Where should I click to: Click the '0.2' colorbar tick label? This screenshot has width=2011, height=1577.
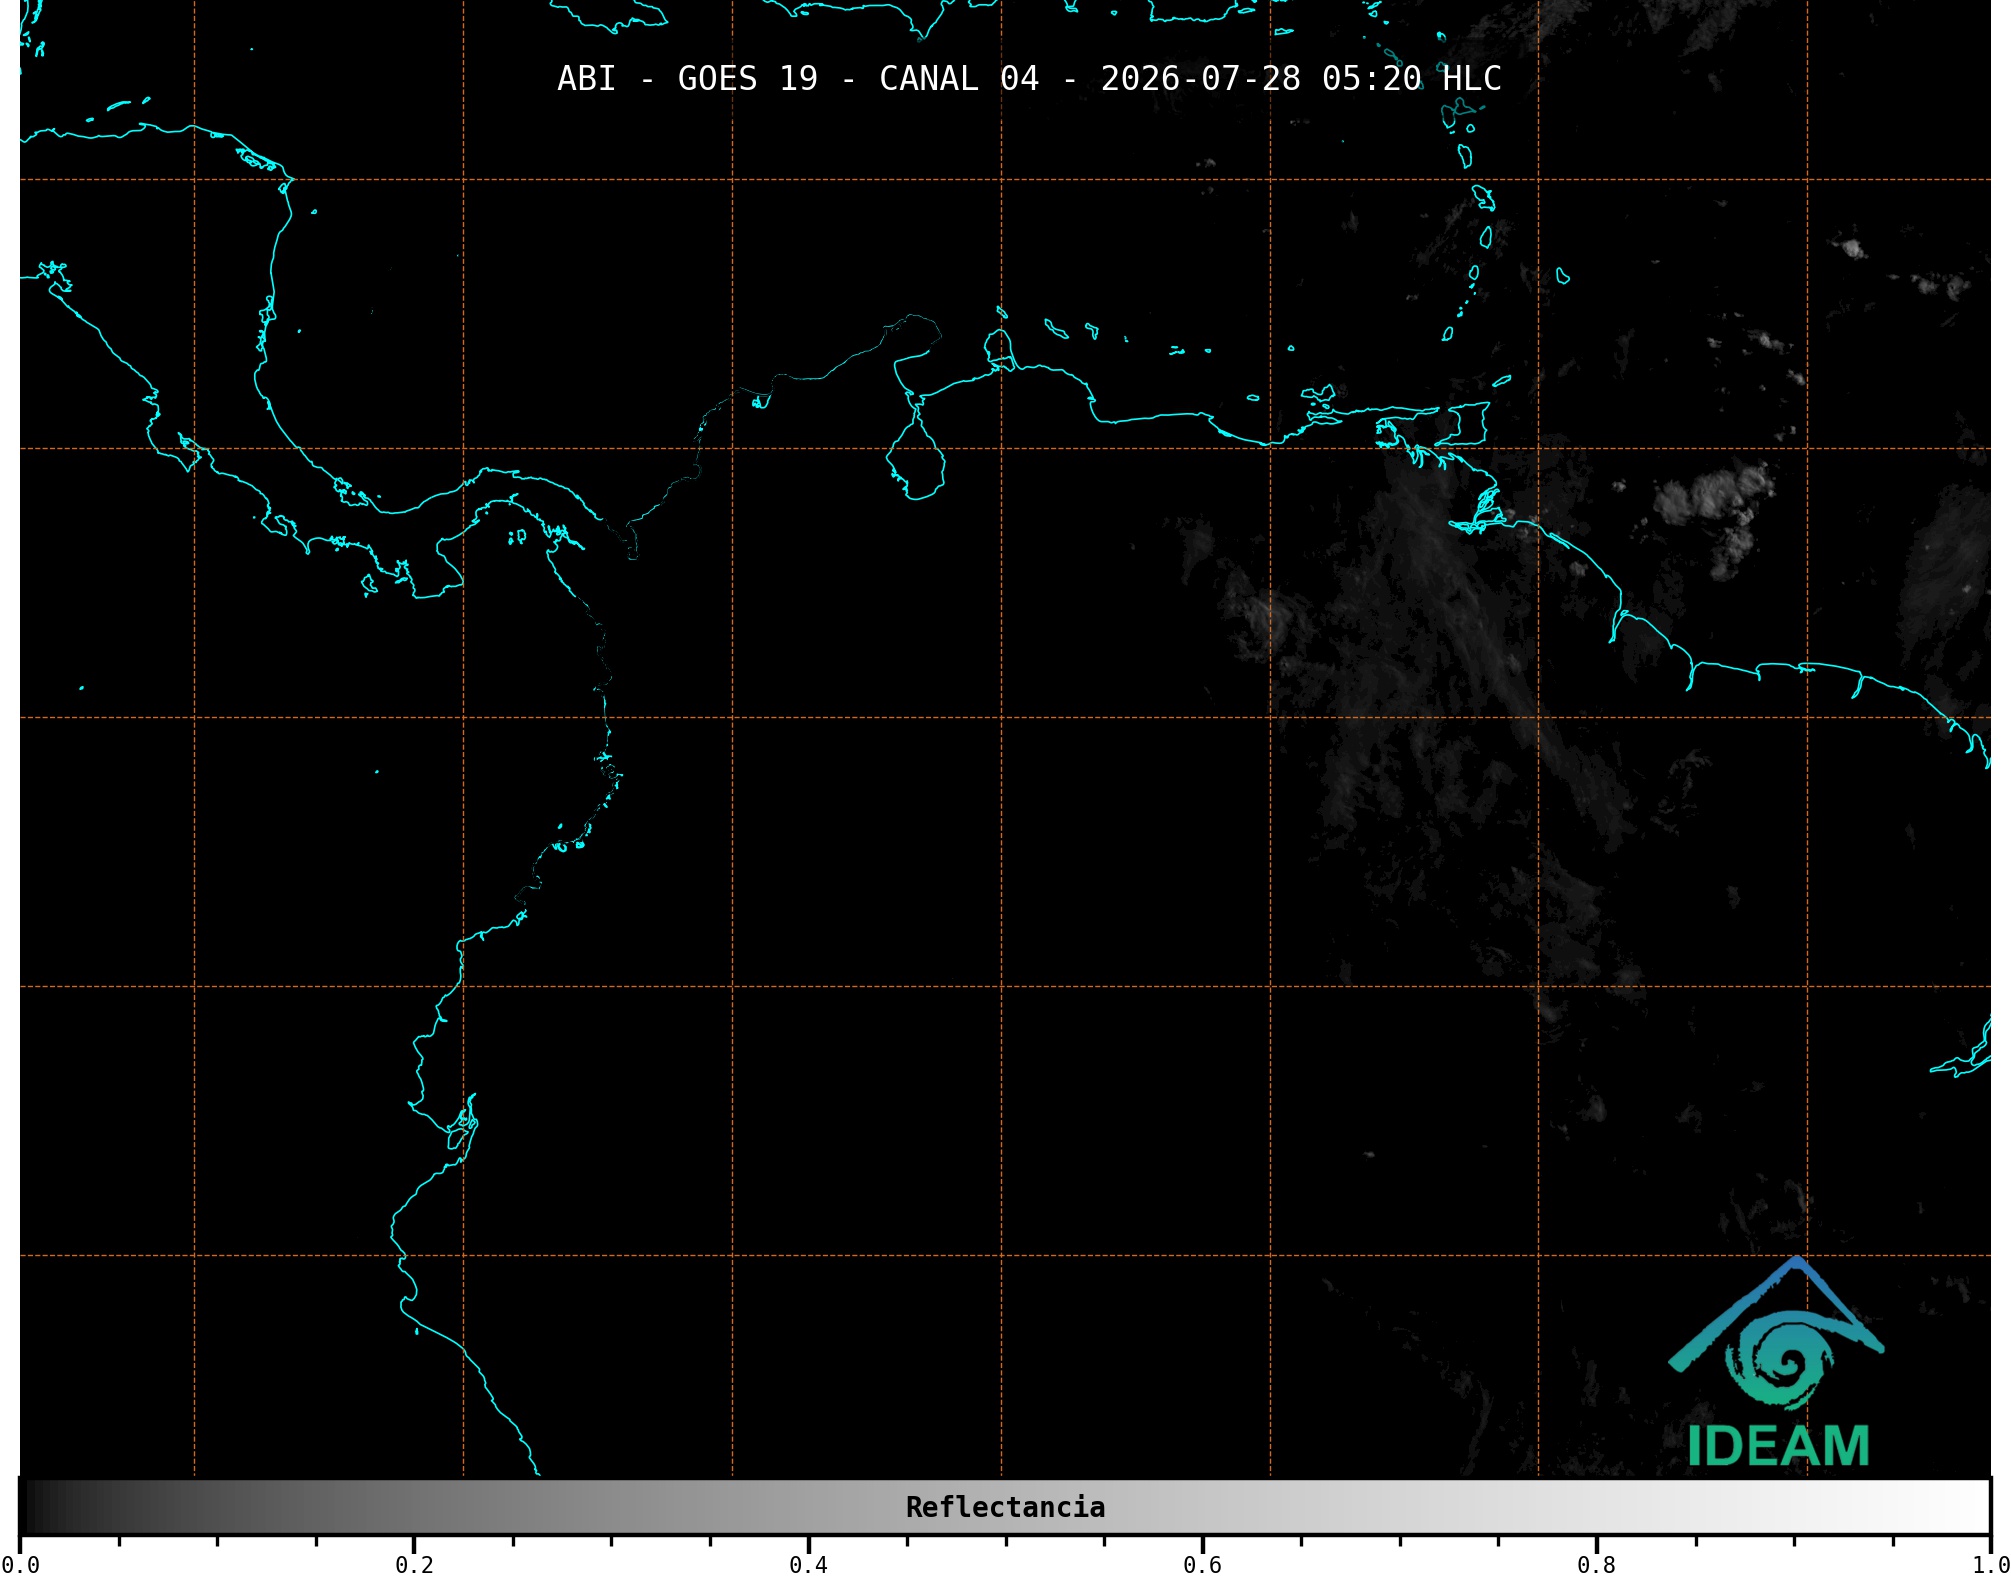tap(414, 1565)
